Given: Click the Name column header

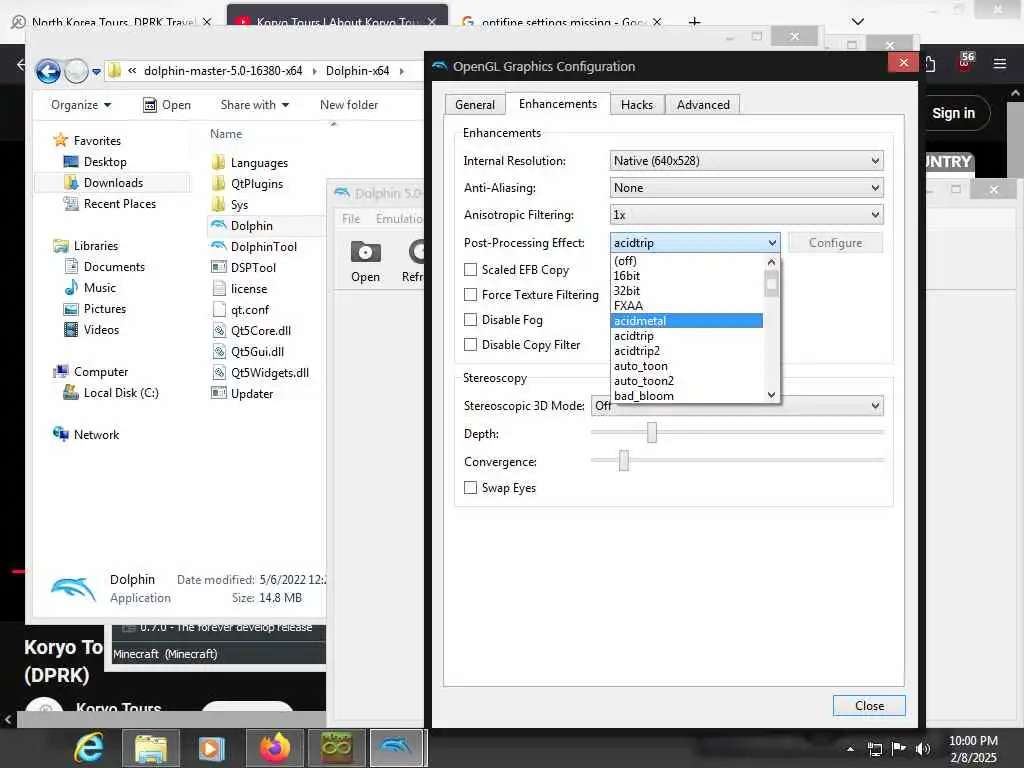Looking at the screenshot, I should pos(226,133).
